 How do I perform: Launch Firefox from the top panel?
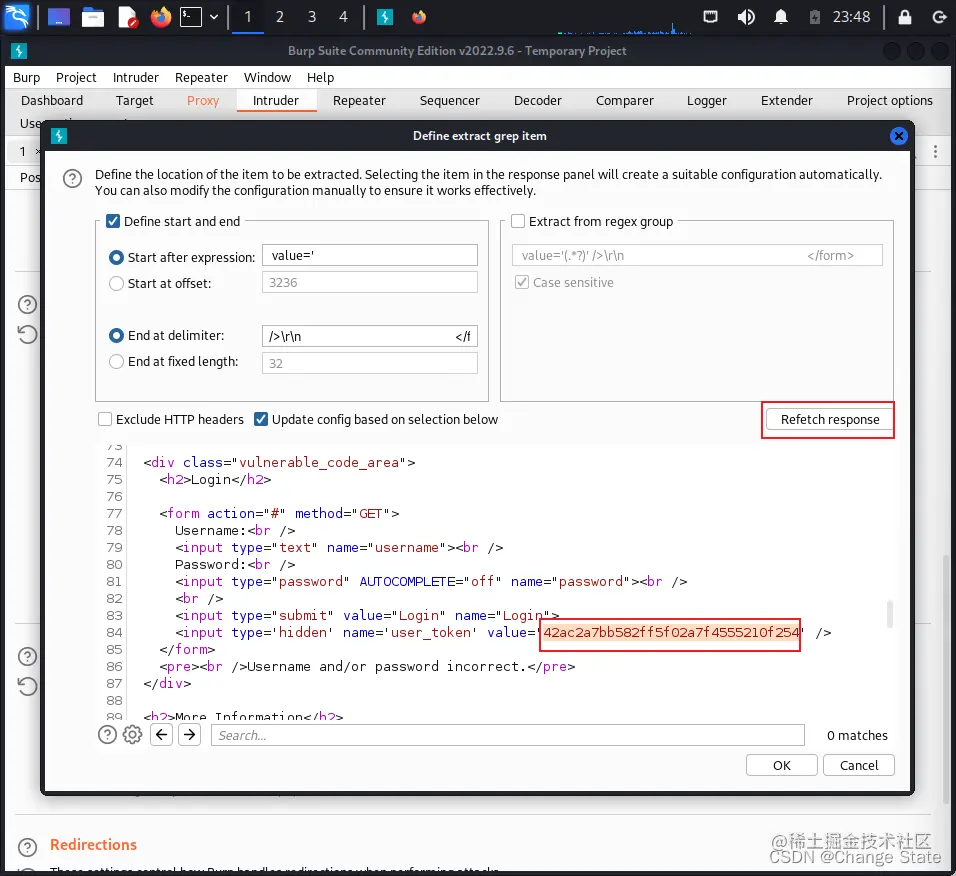click(161, 17)
